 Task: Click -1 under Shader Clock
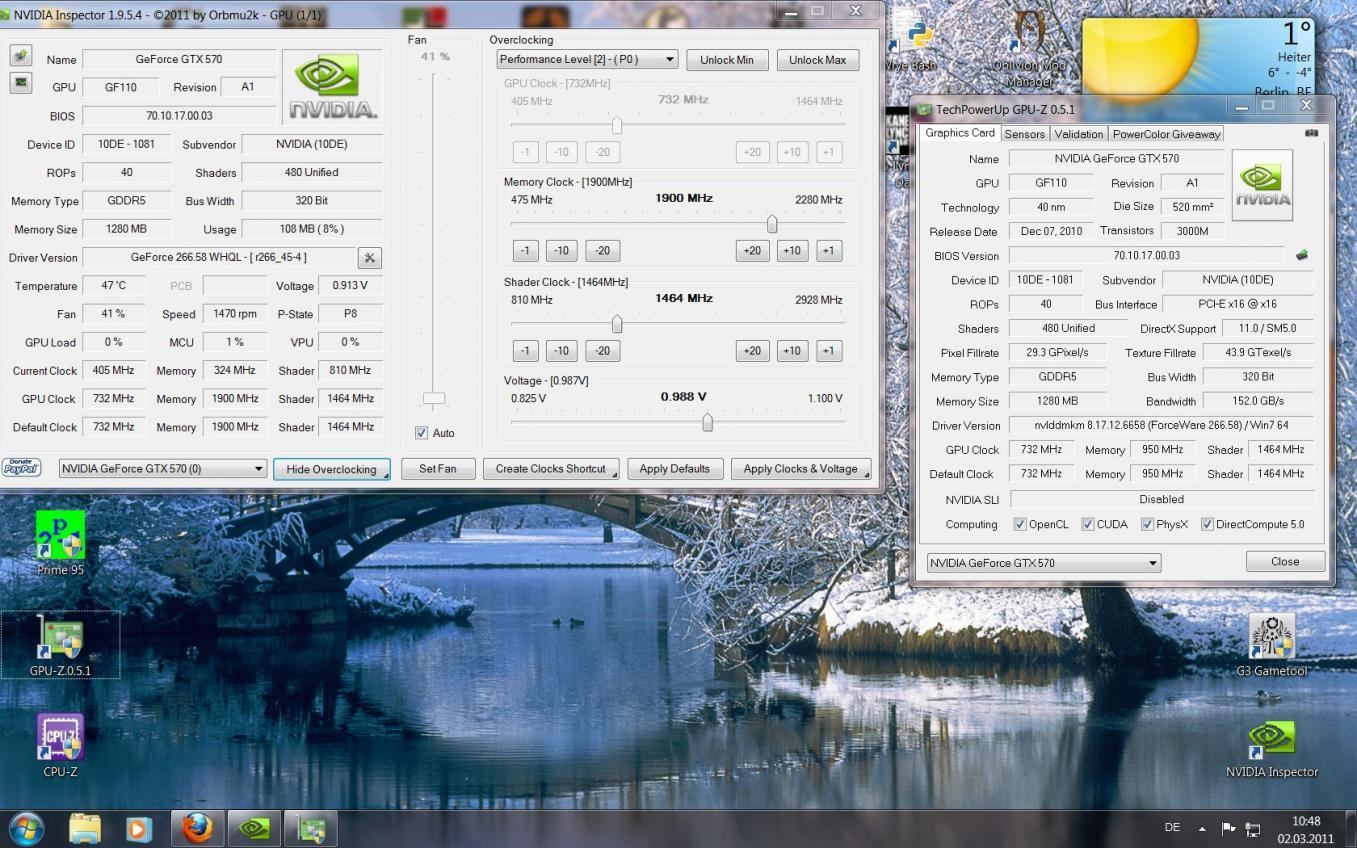pos(525,351)
